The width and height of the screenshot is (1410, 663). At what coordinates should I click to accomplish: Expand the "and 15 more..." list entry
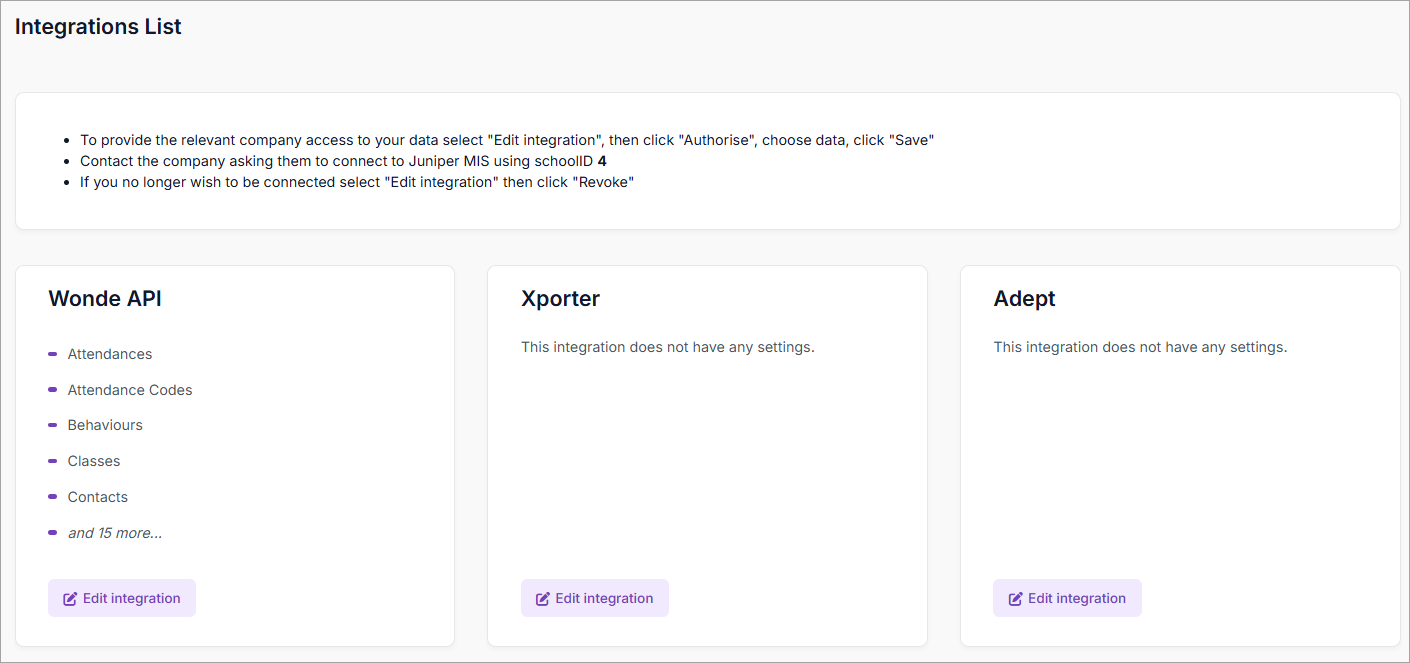tap(115, 533)
